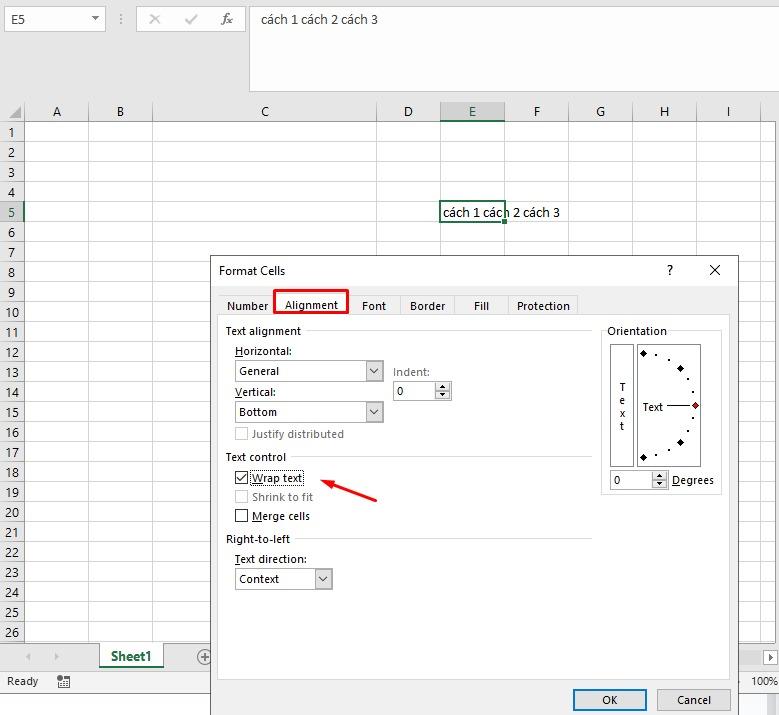The image size is (779, 715).
Task: Toggle the Wrap text checkbox
Action: 241,477
